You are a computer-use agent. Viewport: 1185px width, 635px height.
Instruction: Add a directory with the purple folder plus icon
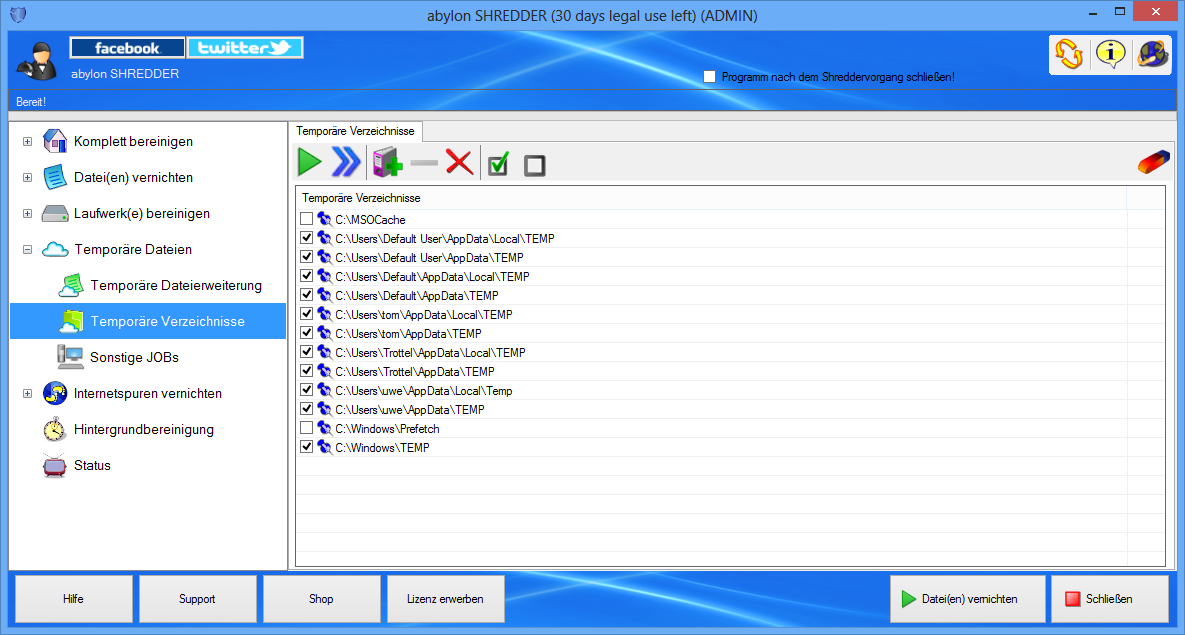[x=387, y=163]
